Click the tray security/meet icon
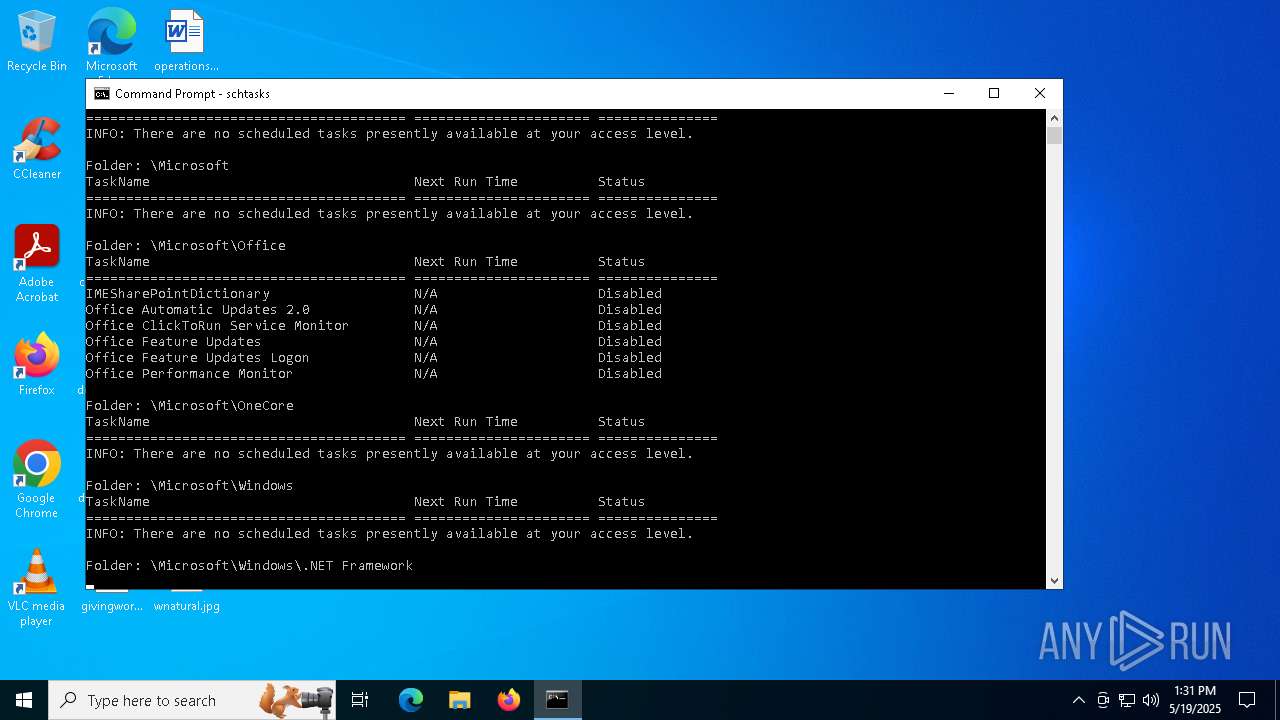 (x=1103, y=700)
